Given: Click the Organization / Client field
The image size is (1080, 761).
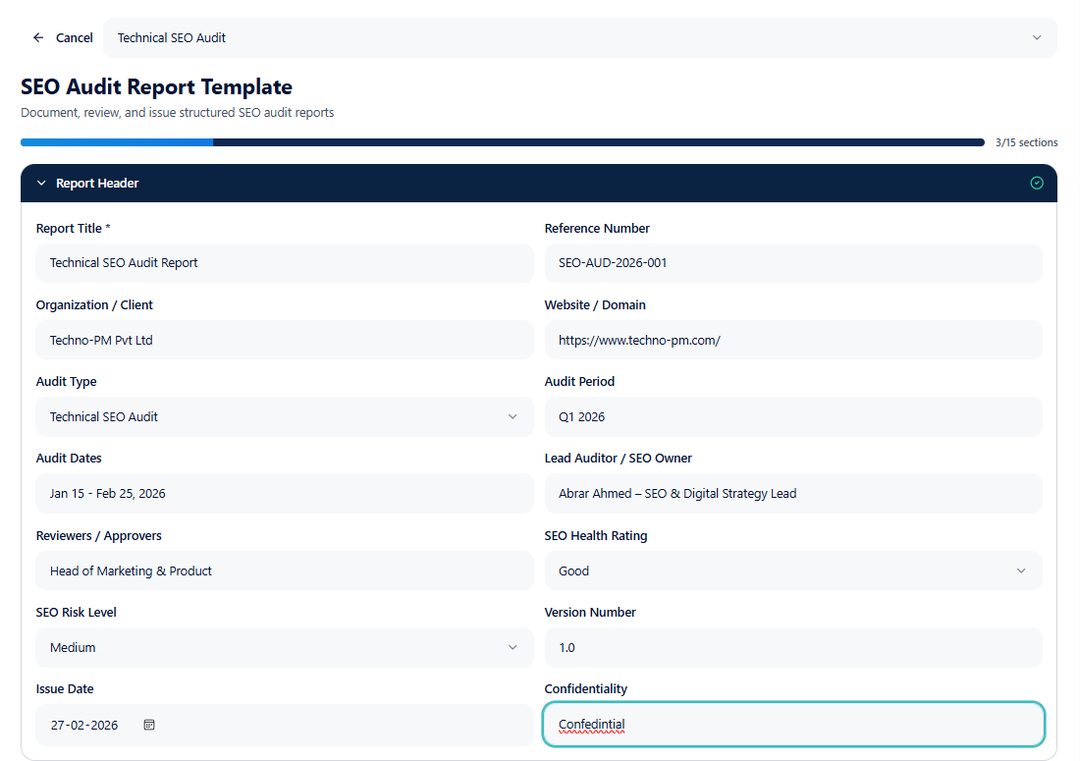Looking at the screenshot, I should [x=284, y=340].
